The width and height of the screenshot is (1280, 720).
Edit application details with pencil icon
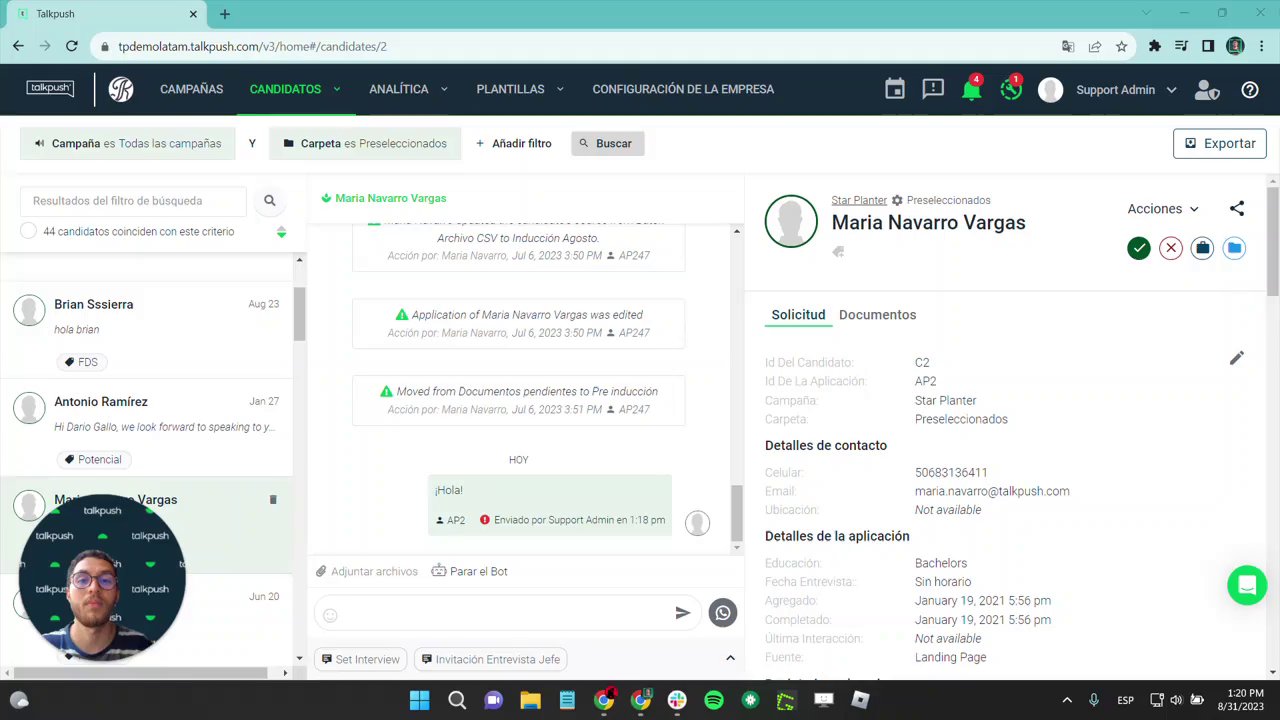pos(1237,358)
